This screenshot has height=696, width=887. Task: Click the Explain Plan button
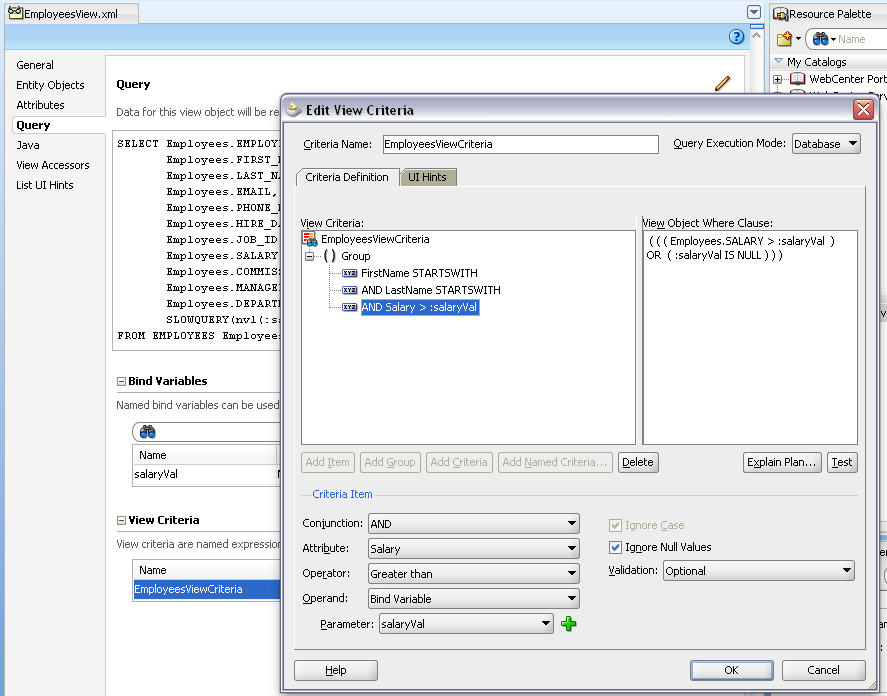click(782, 462)
